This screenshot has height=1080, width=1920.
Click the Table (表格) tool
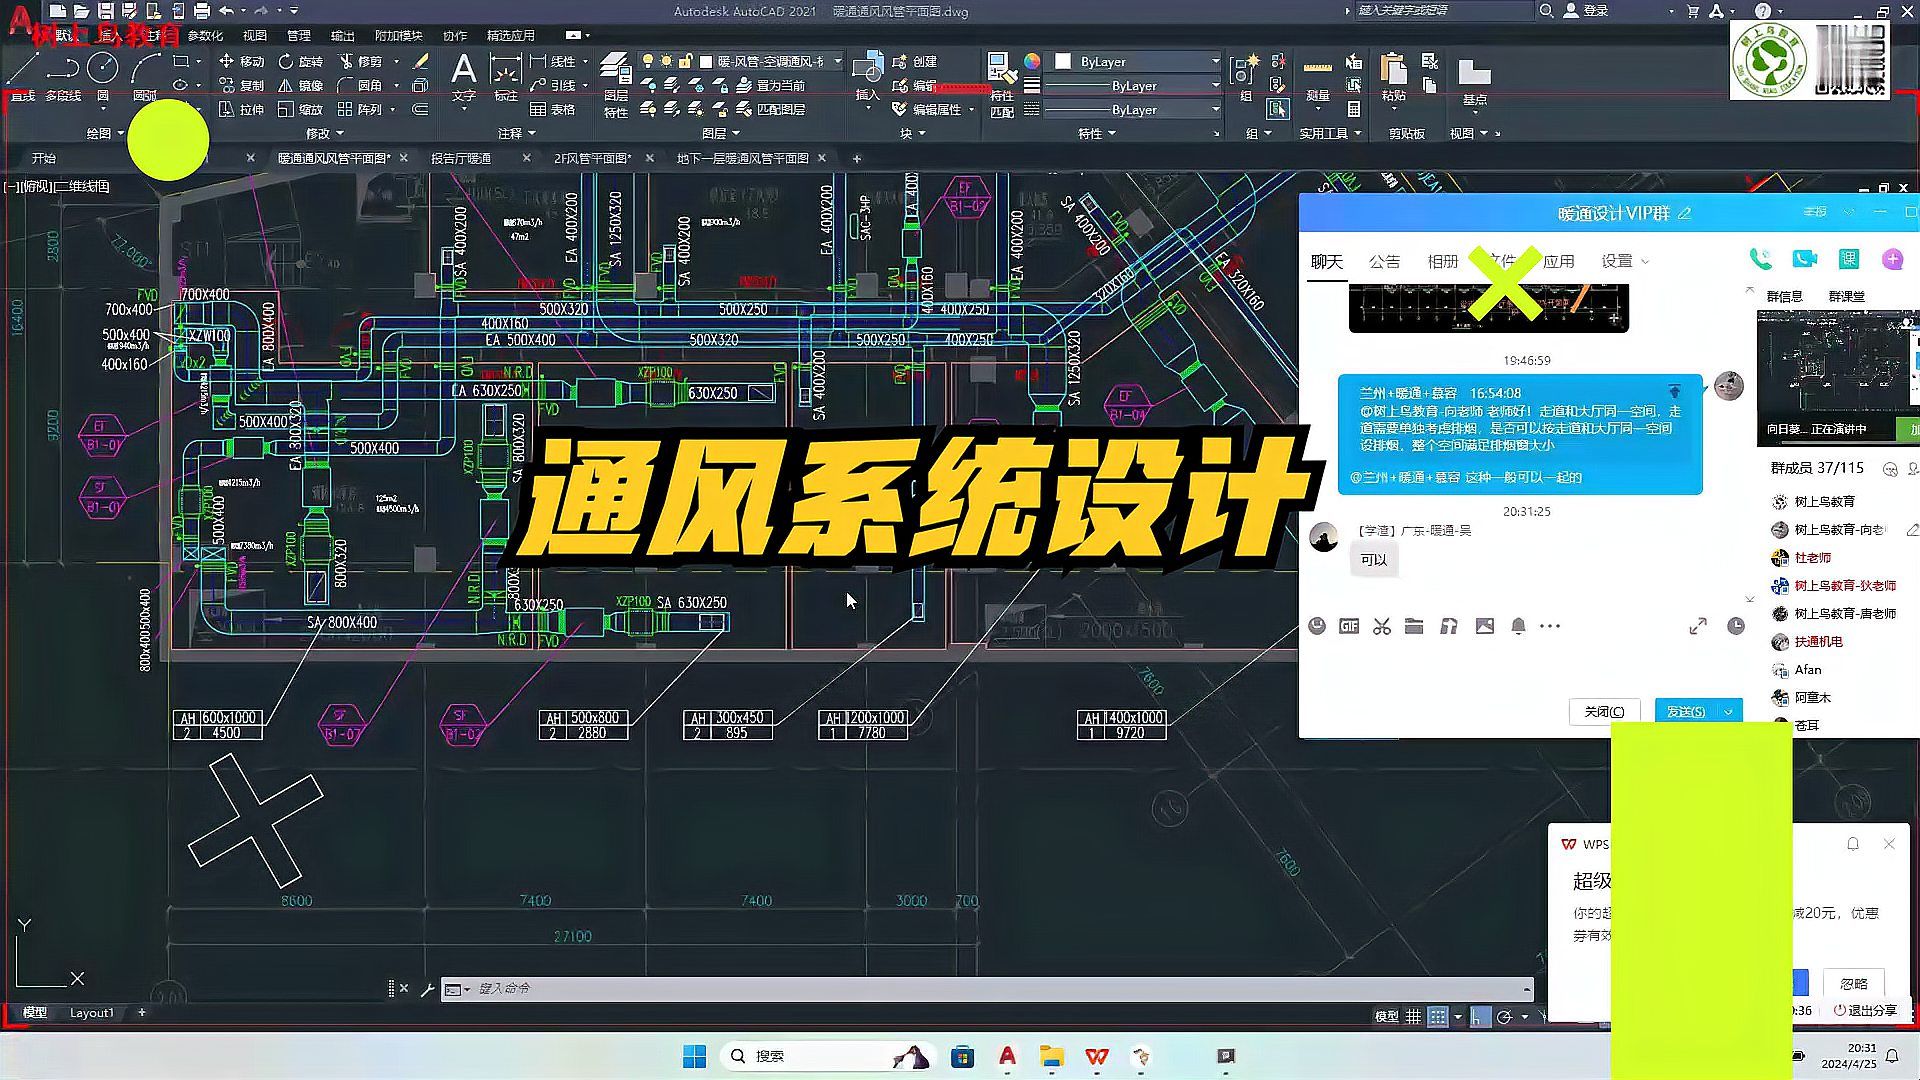pos(553,109)
